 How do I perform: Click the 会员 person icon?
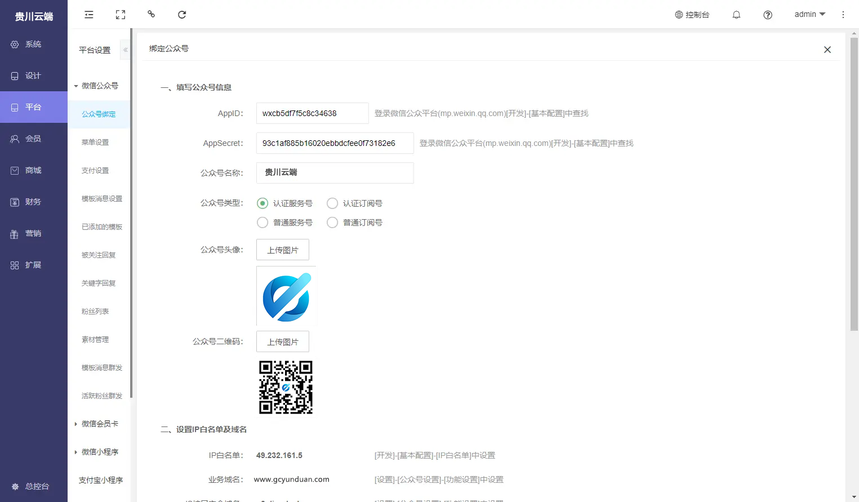coord(15,139)
